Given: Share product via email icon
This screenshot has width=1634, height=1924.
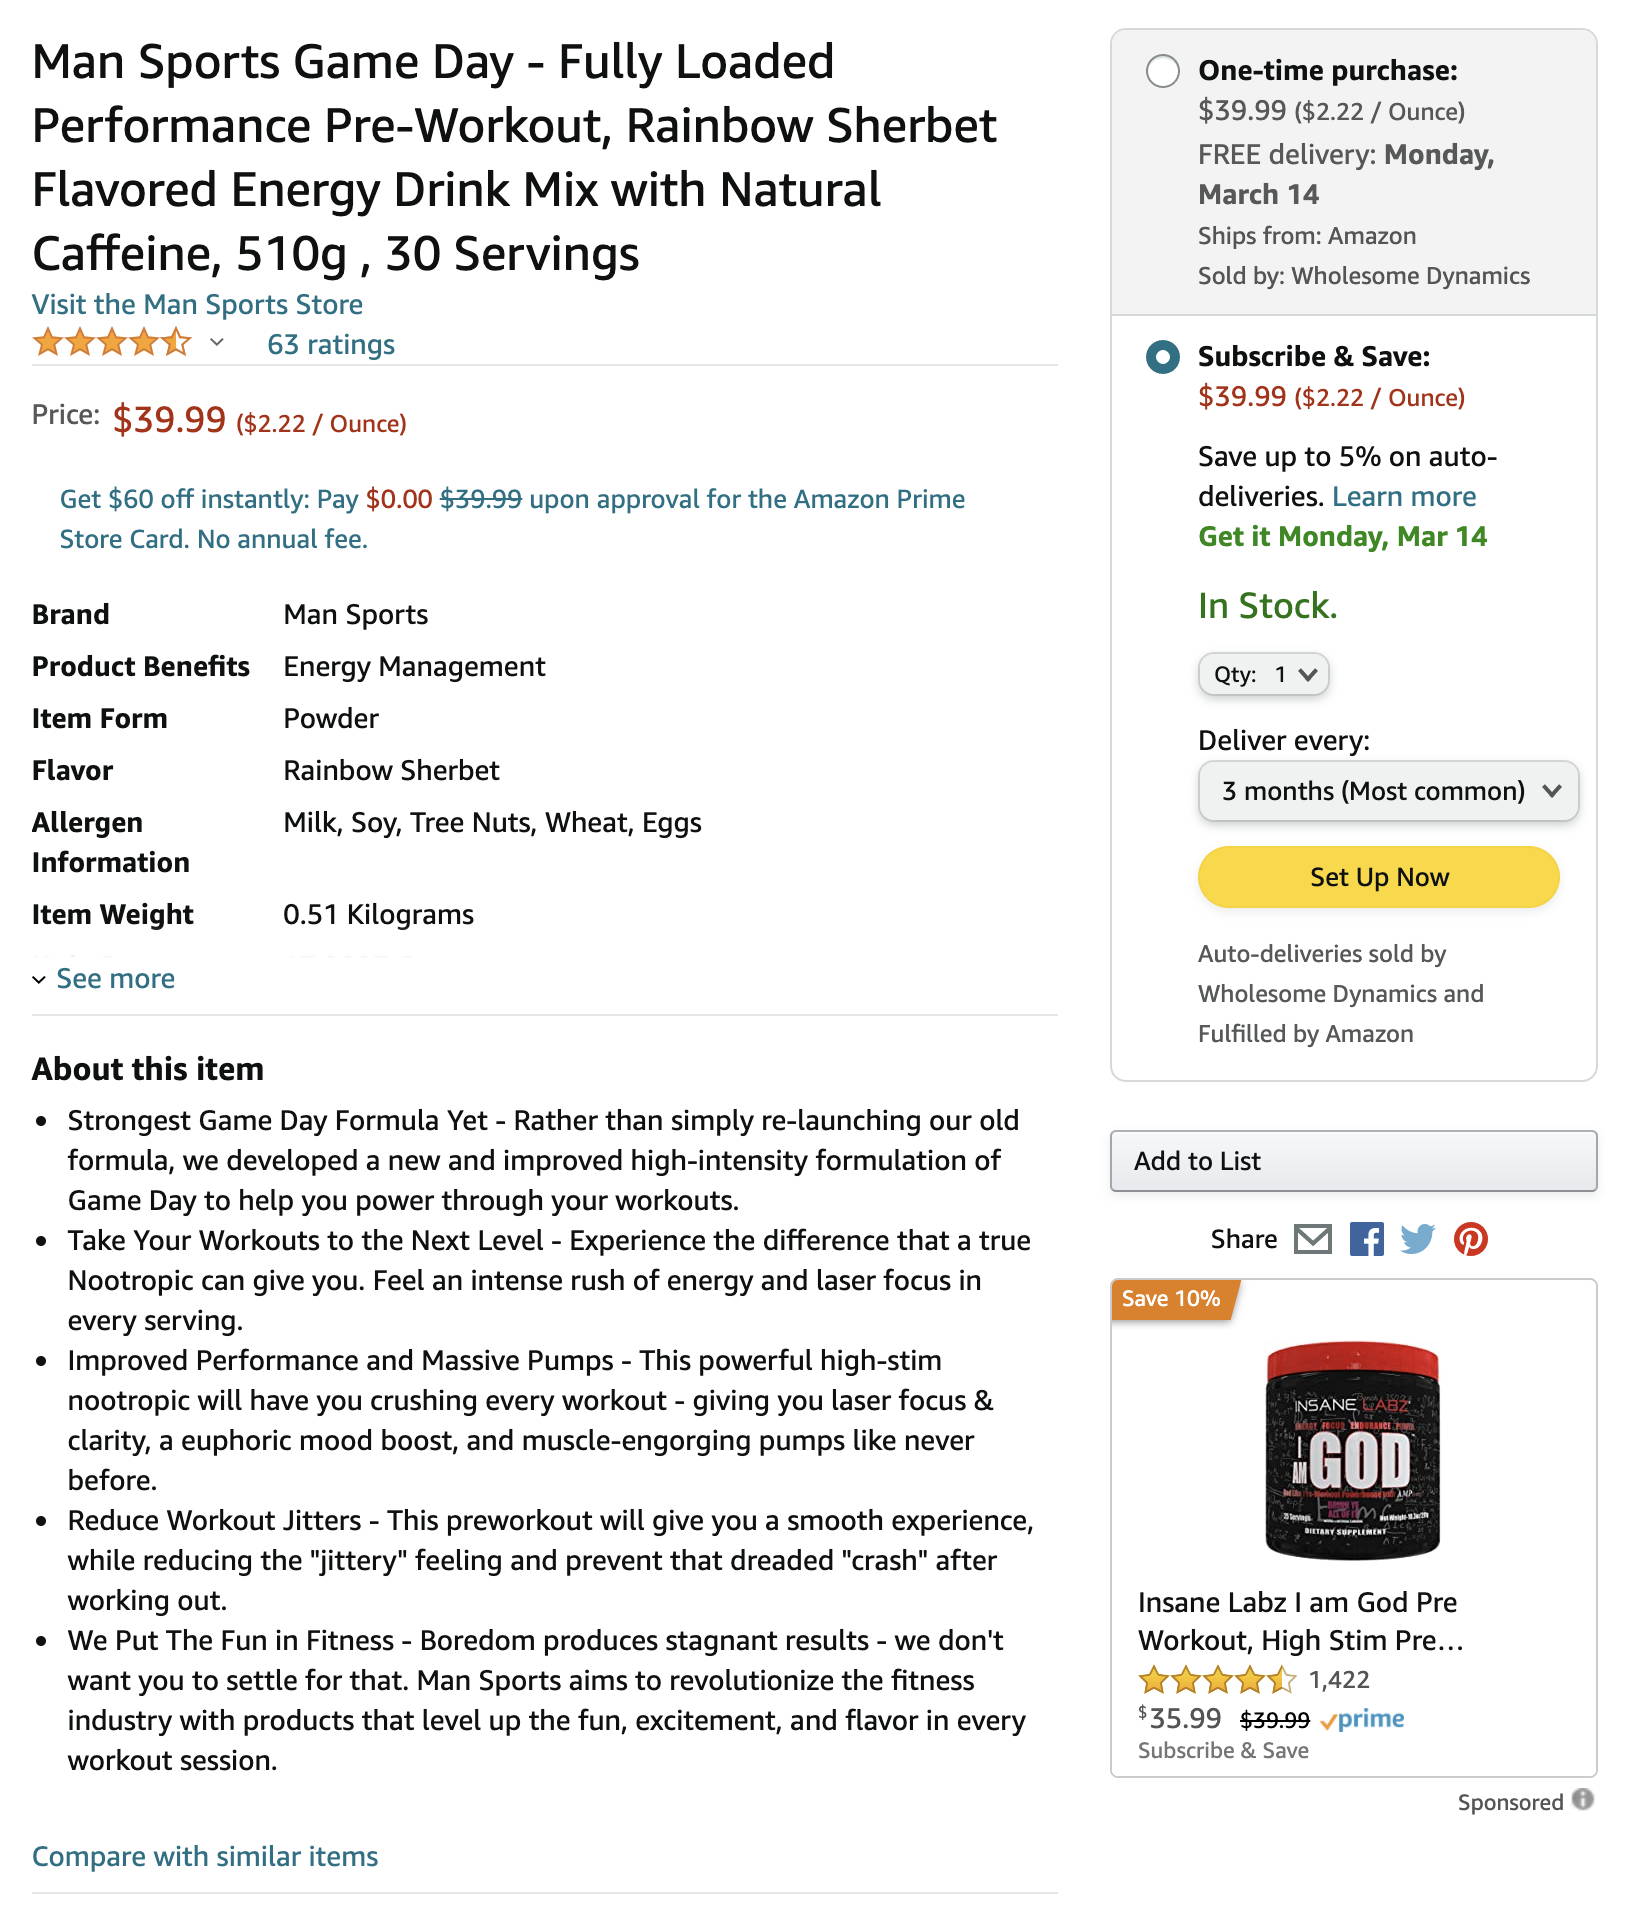Looking at the screenshot, I should coord(1313,1239).
